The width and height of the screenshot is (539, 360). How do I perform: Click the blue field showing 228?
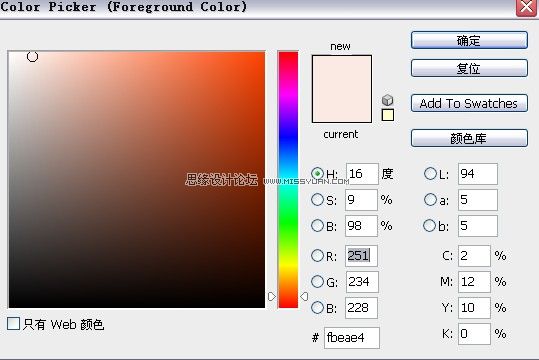click(x=361, y=308)
